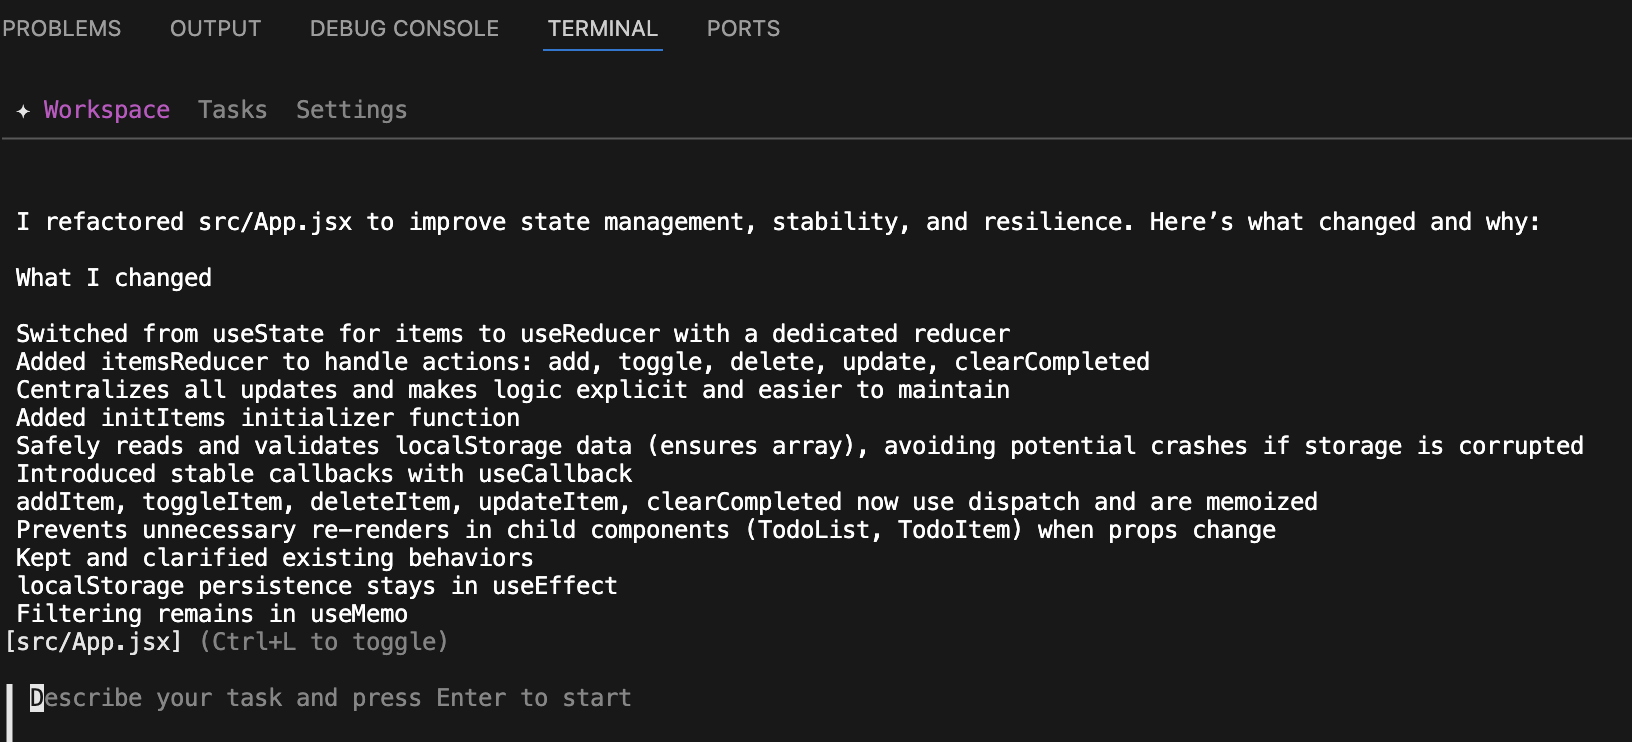Open the Settings view

click(351, 110)
